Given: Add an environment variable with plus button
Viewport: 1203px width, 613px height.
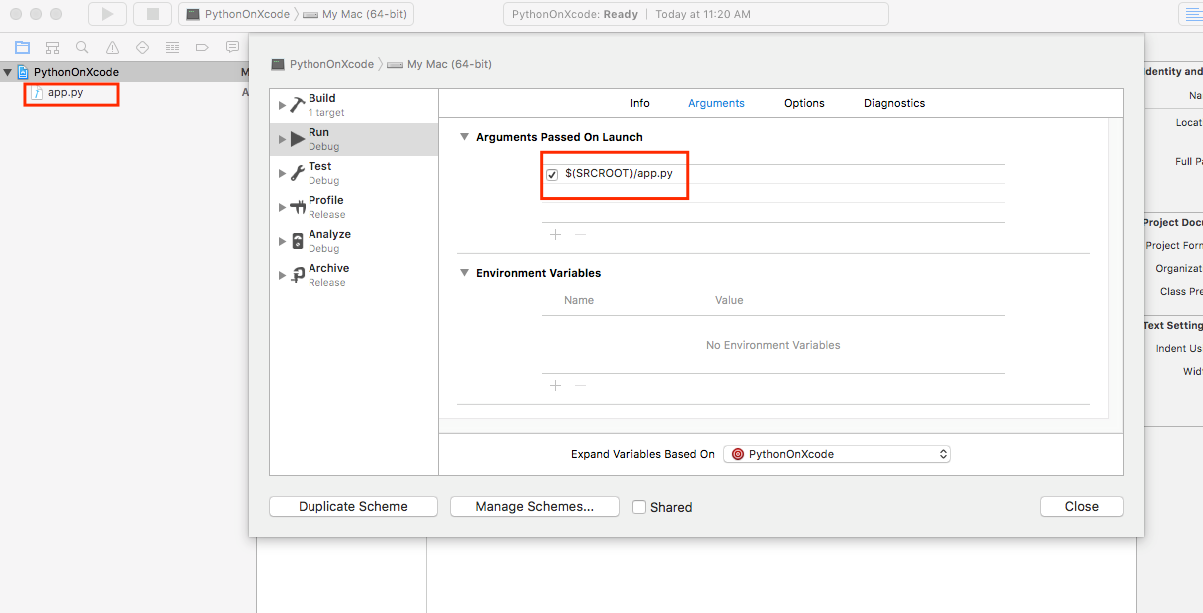Looking at the screenshot, I should (556, 385).
